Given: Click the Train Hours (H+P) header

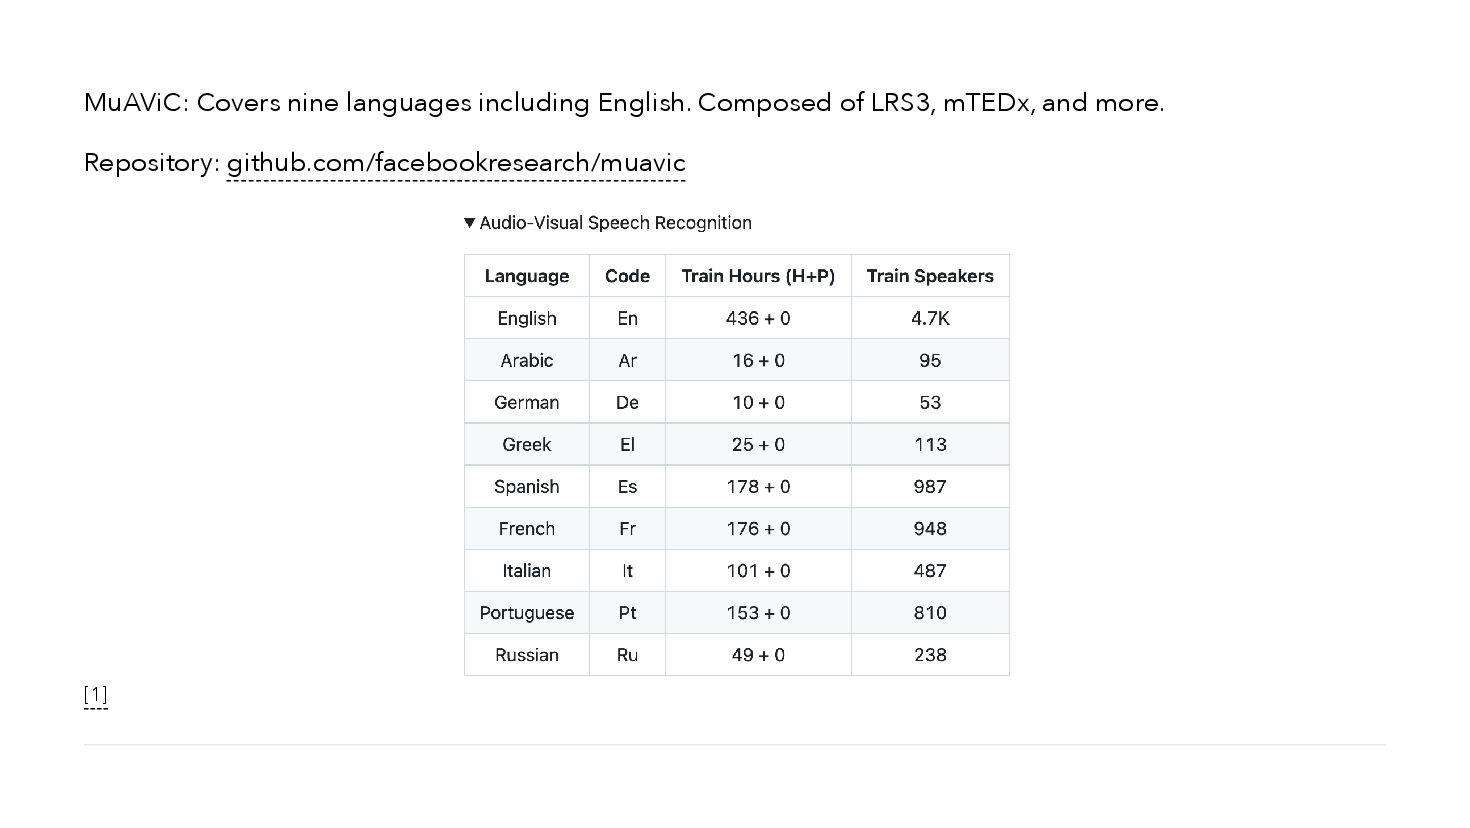Looking at the screenshot, I should tap(757, 276).
